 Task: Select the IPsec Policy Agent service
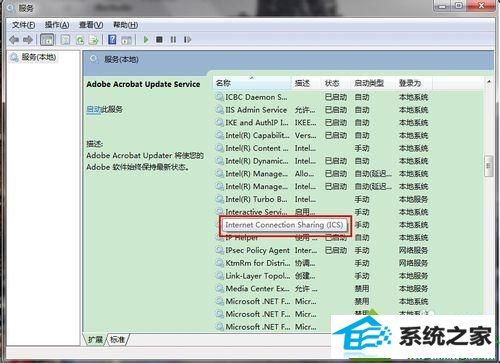(x=322, y=250)
